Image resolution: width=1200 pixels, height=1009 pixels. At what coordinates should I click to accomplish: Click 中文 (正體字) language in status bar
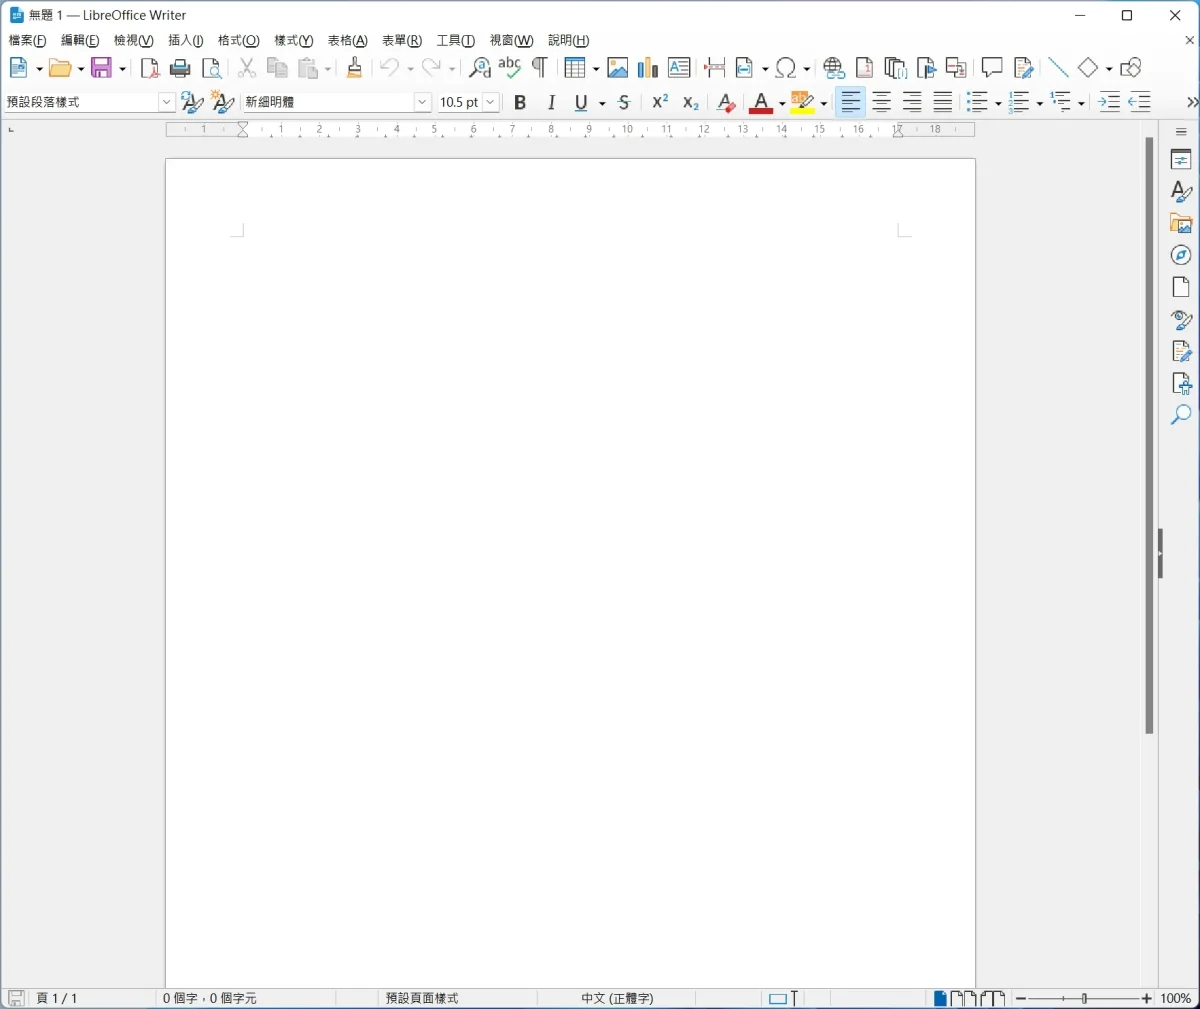click(x=617, y=998)
